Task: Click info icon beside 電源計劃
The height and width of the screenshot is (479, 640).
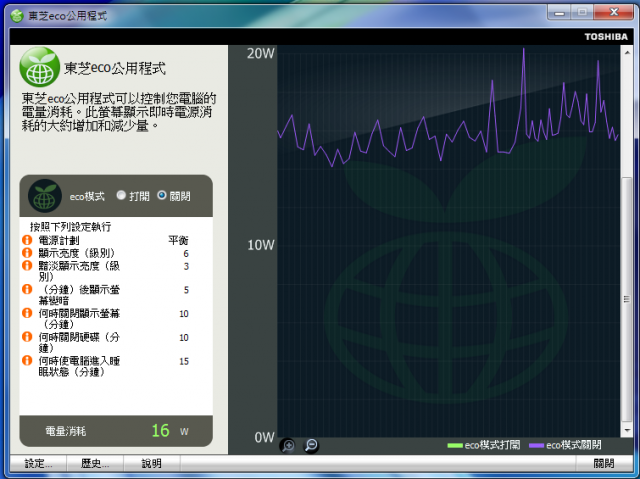Action: [x=27, y=240]
